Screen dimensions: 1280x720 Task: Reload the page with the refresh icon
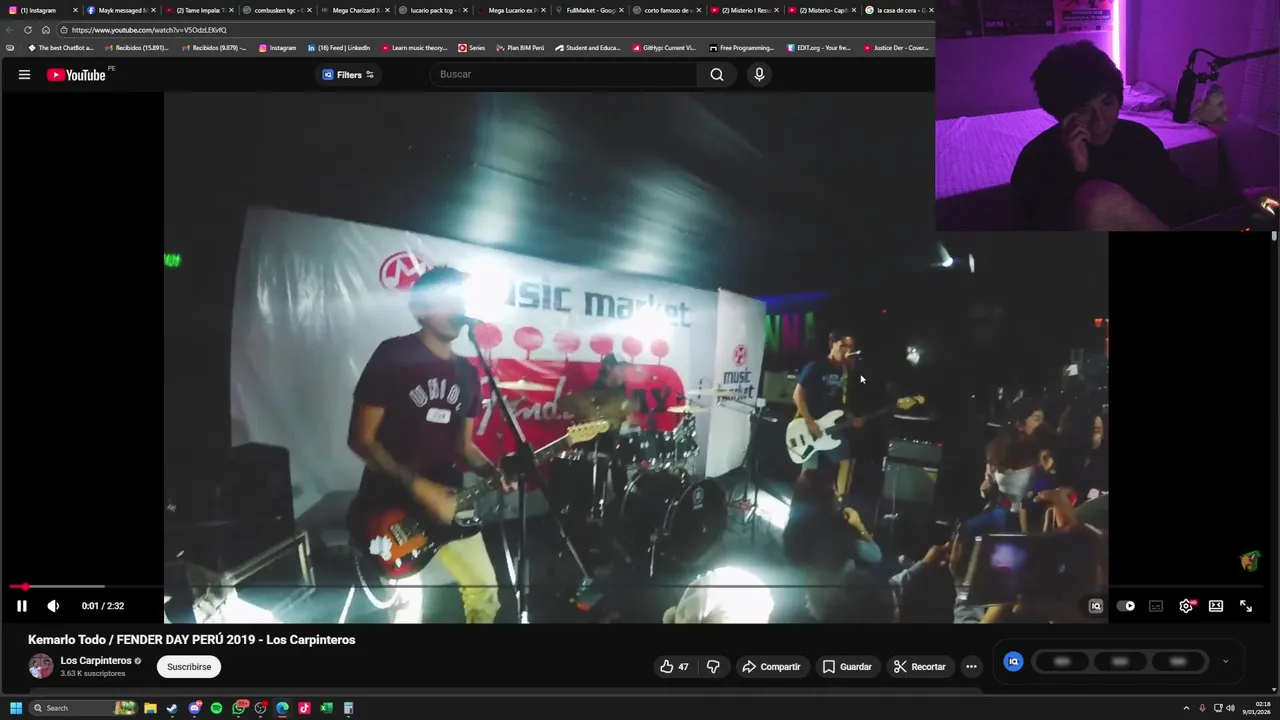(x=27, y=30)
